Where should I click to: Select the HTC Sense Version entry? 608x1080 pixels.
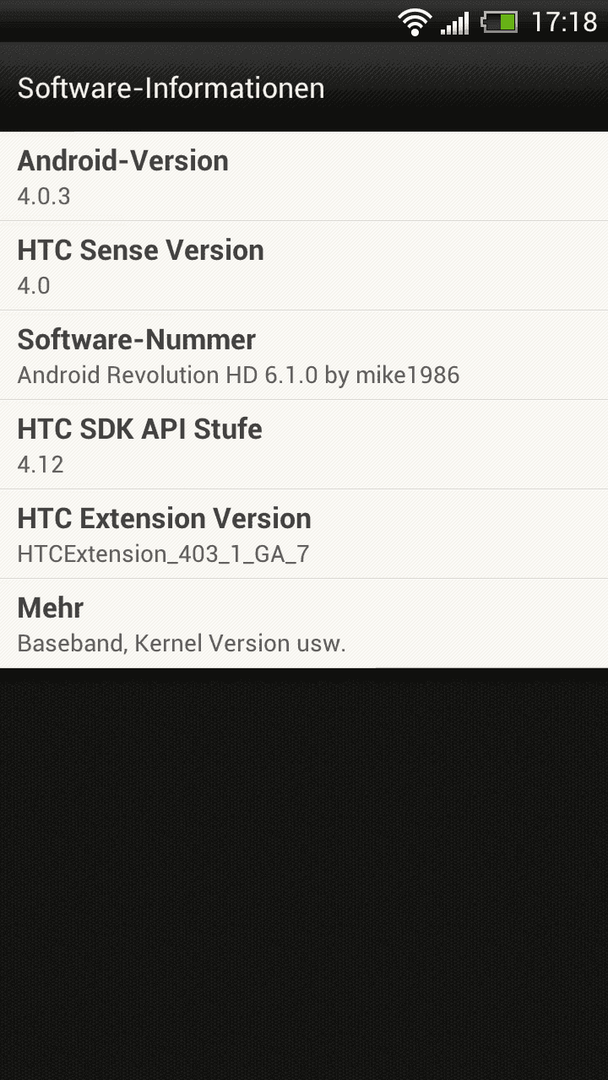304,266
